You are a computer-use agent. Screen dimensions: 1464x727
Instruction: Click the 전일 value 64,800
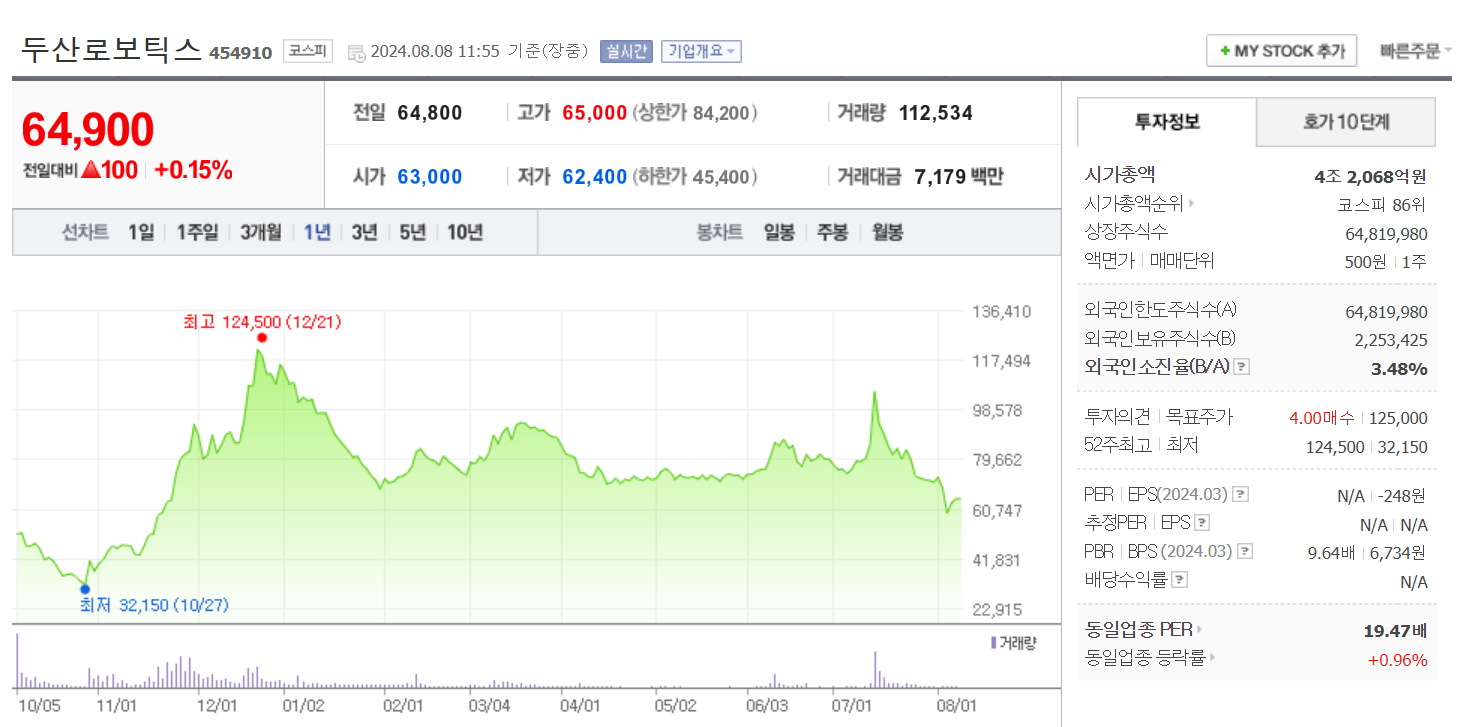coord(430,113)
